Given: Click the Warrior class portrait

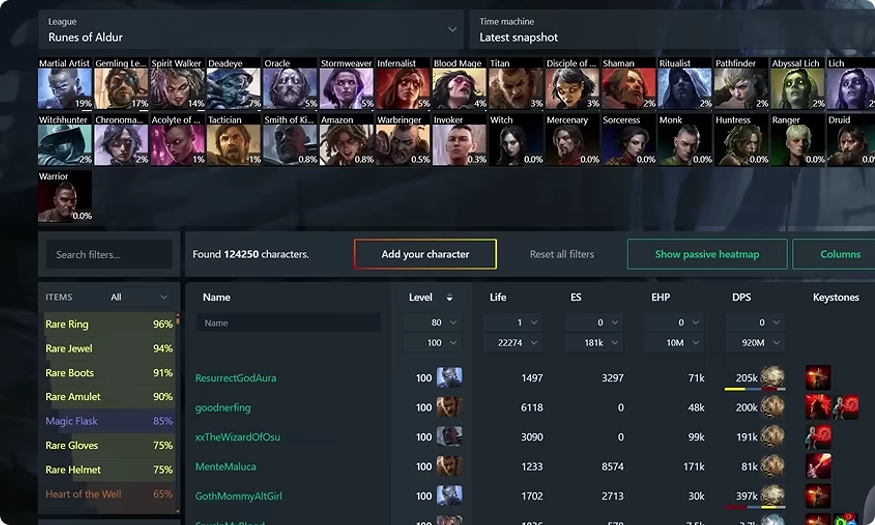Looking at the screenshot, I should tap(65, 196).
